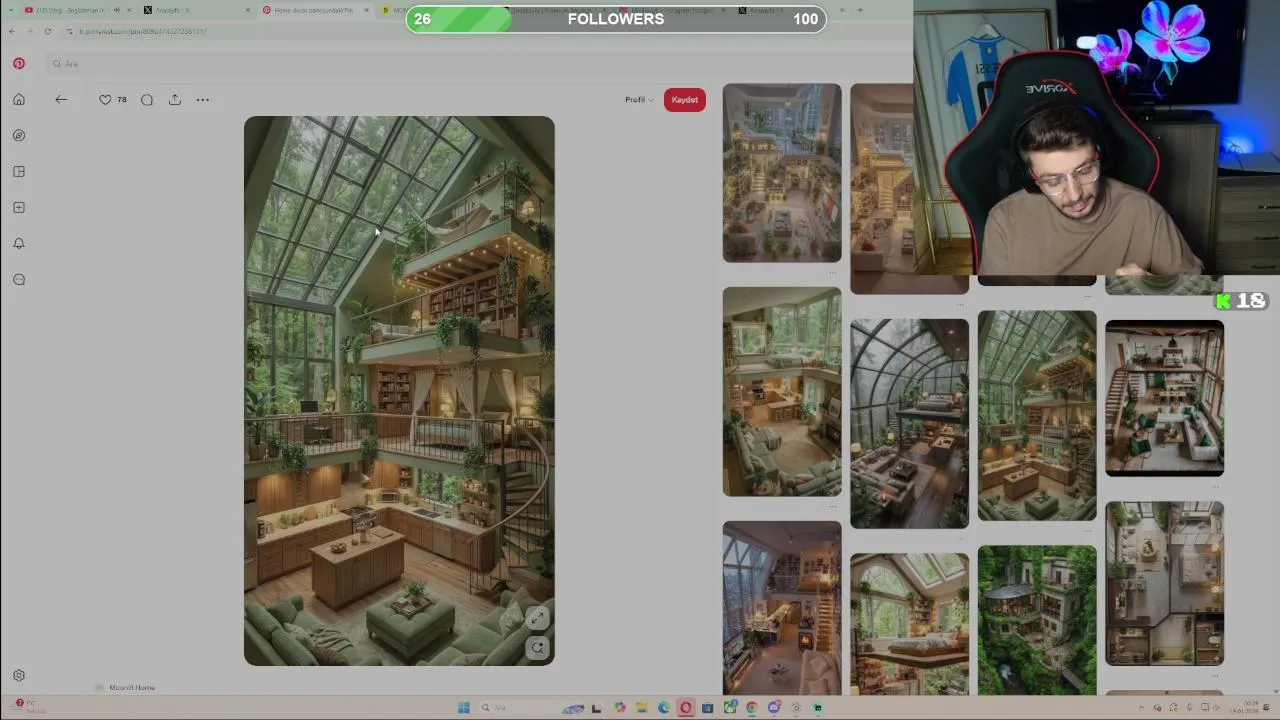Open Discord from taskbar
This screenshot has width=1280, height=720.
[774, 707]
